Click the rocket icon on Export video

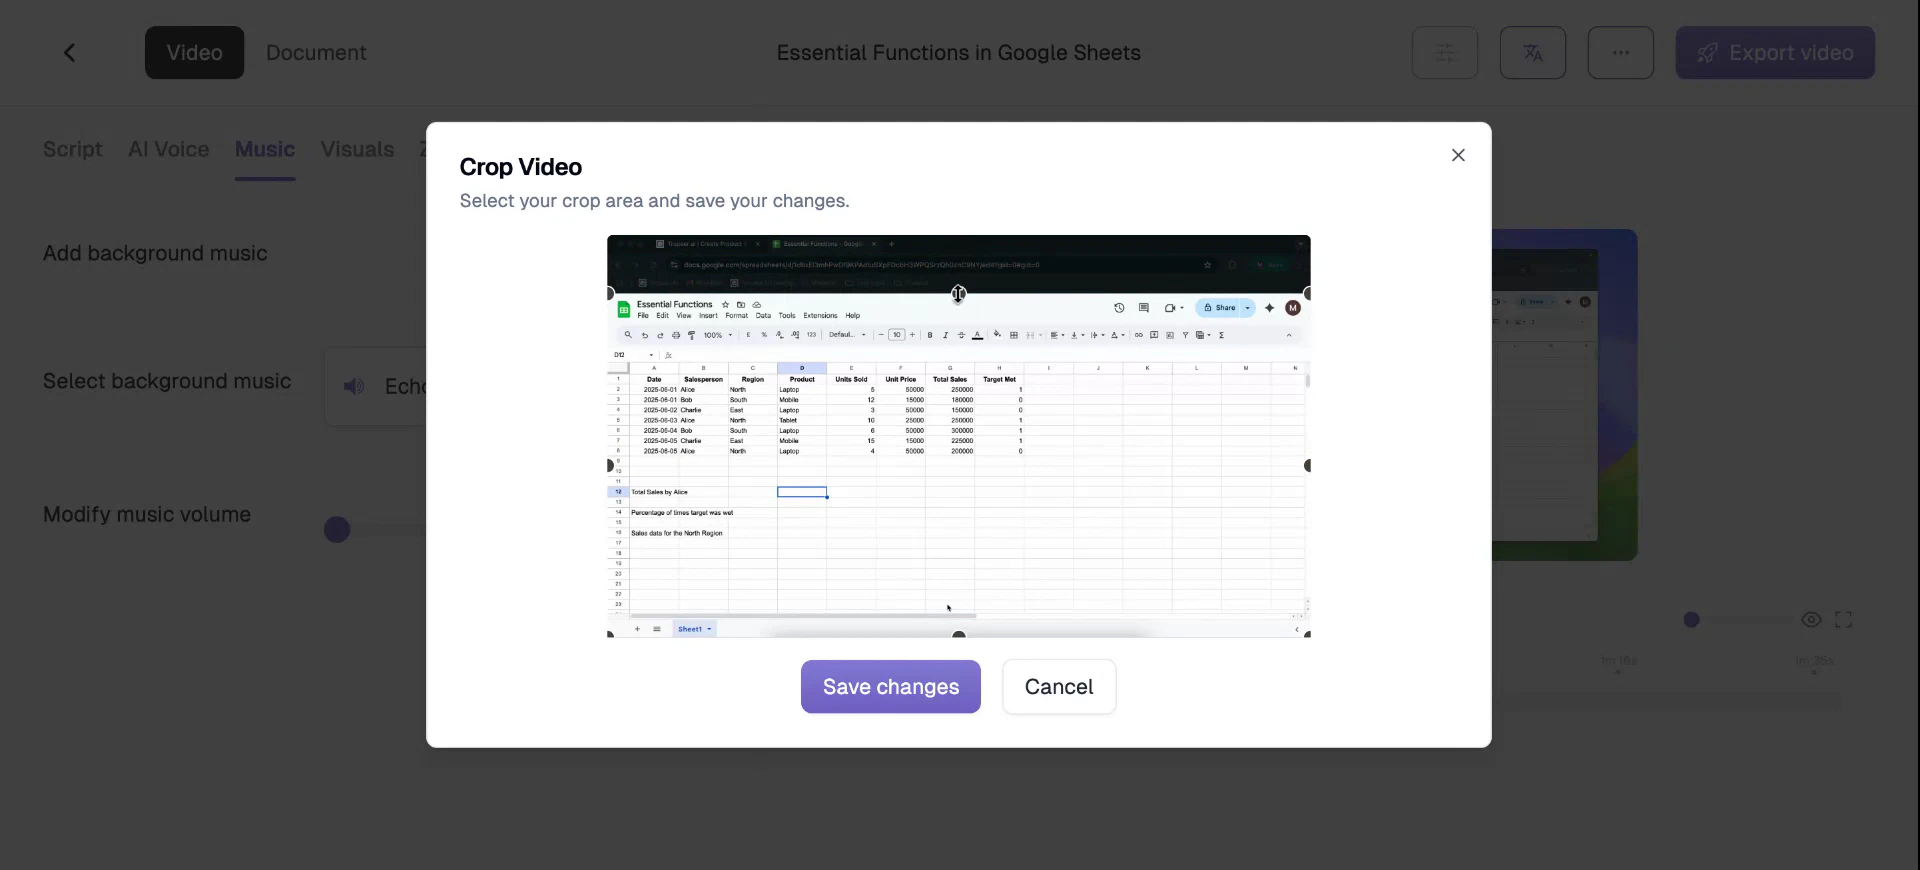coord(1708,53)
